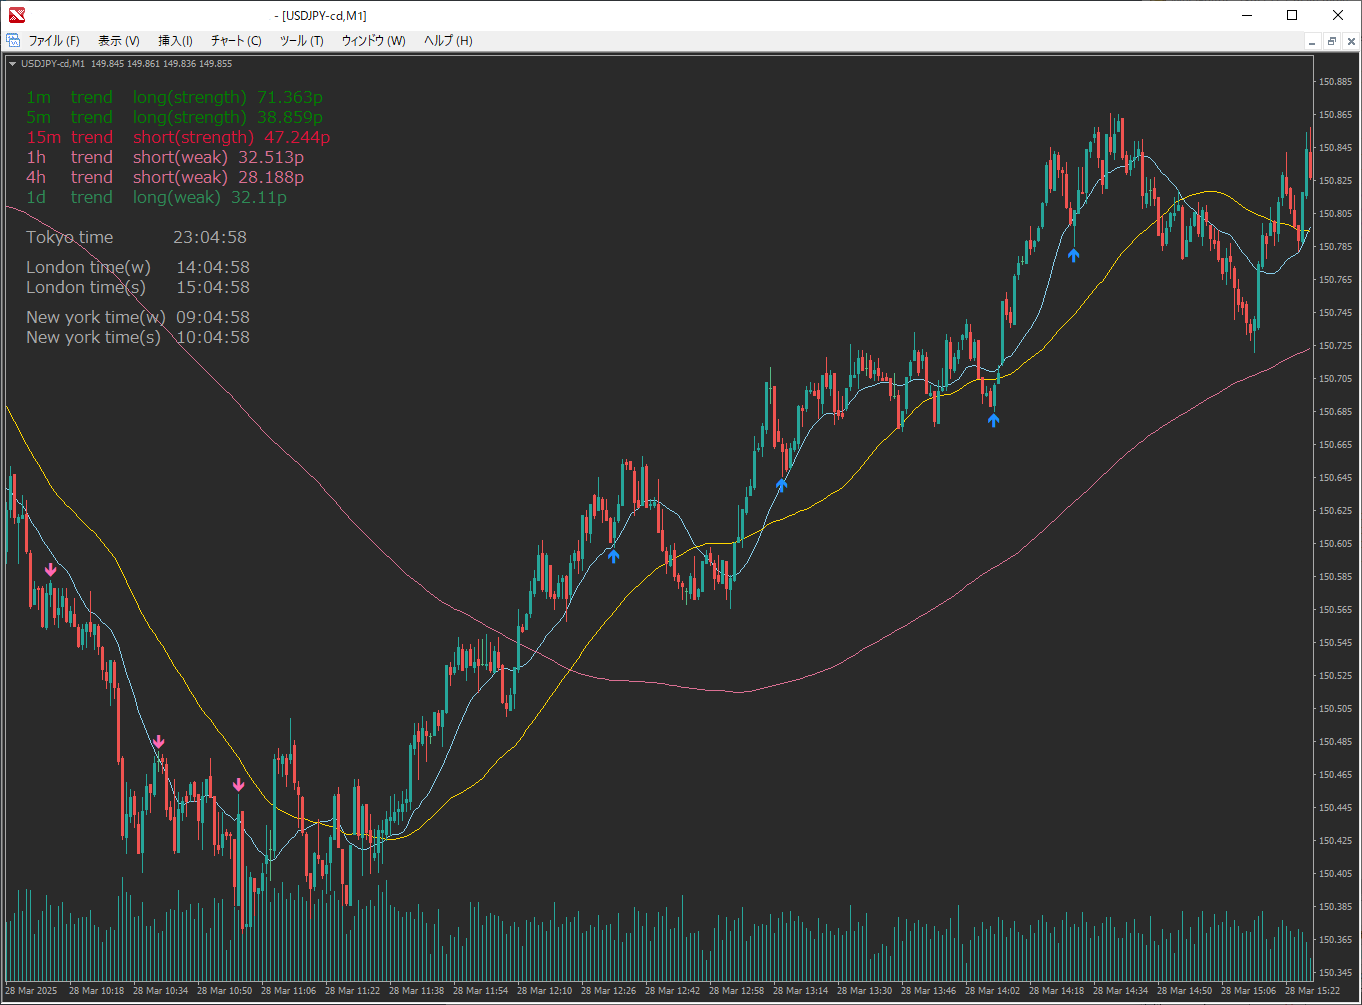Viewport: 1362px width, 1005px height.
Task: Open the ヘルプ (H) menu
Action: (x=448, y=41)
